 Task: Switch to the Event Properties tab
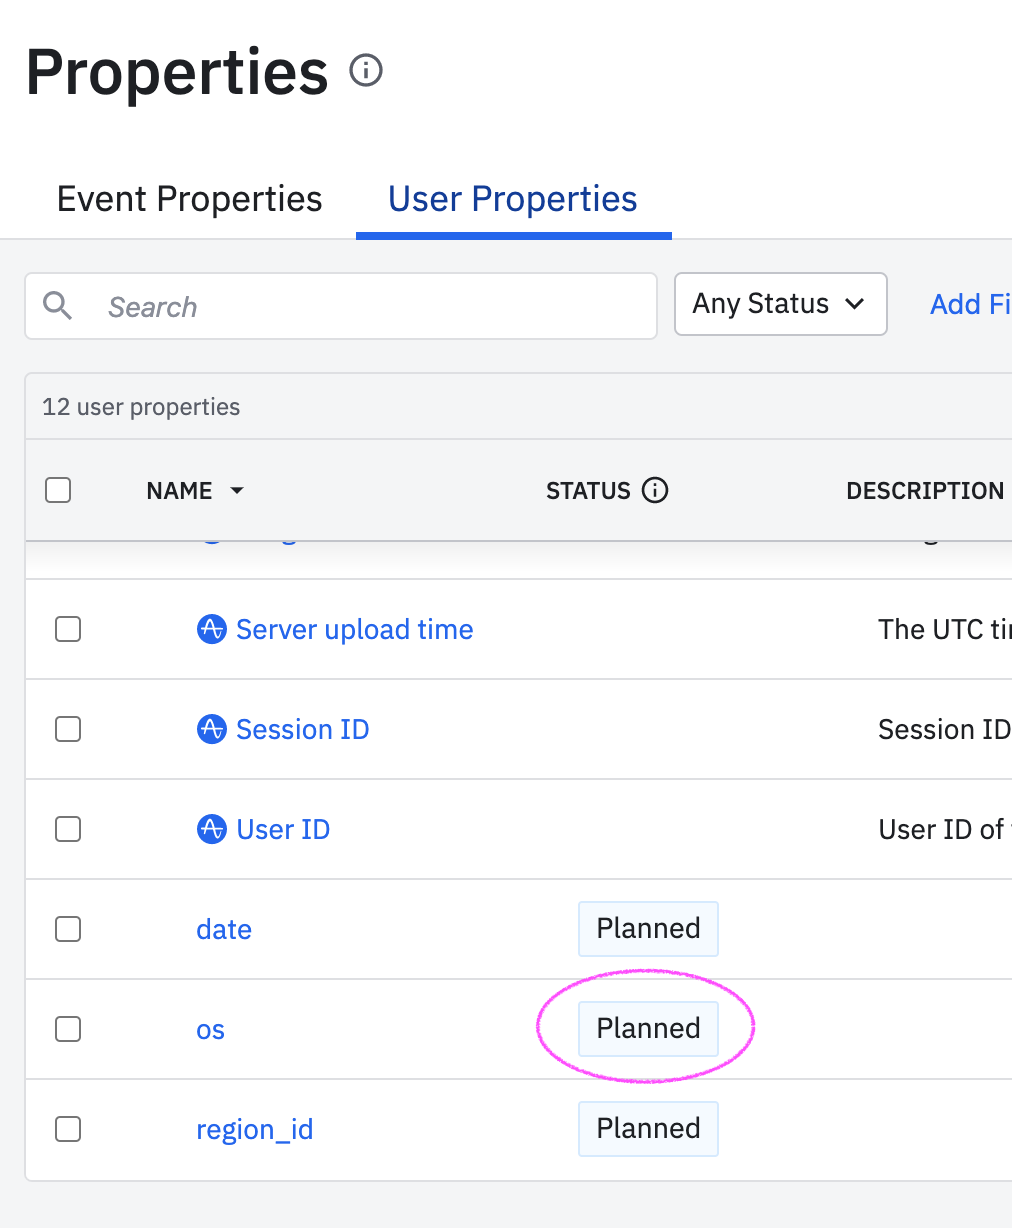point(190,199)
